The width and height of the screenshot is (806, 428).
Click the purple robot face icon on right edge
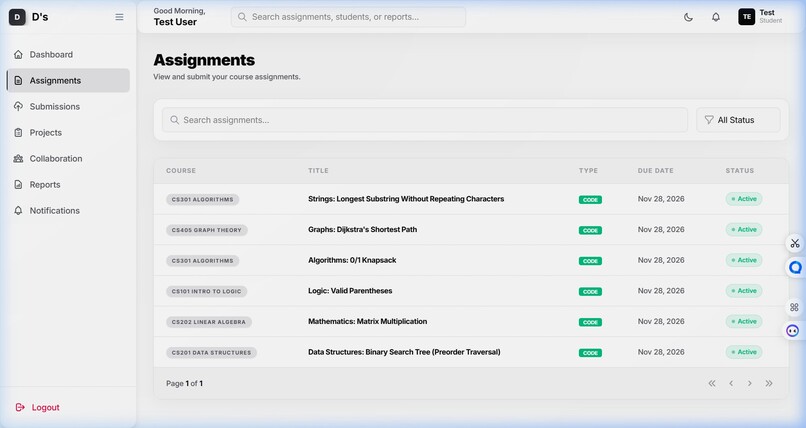coord(793,331)
